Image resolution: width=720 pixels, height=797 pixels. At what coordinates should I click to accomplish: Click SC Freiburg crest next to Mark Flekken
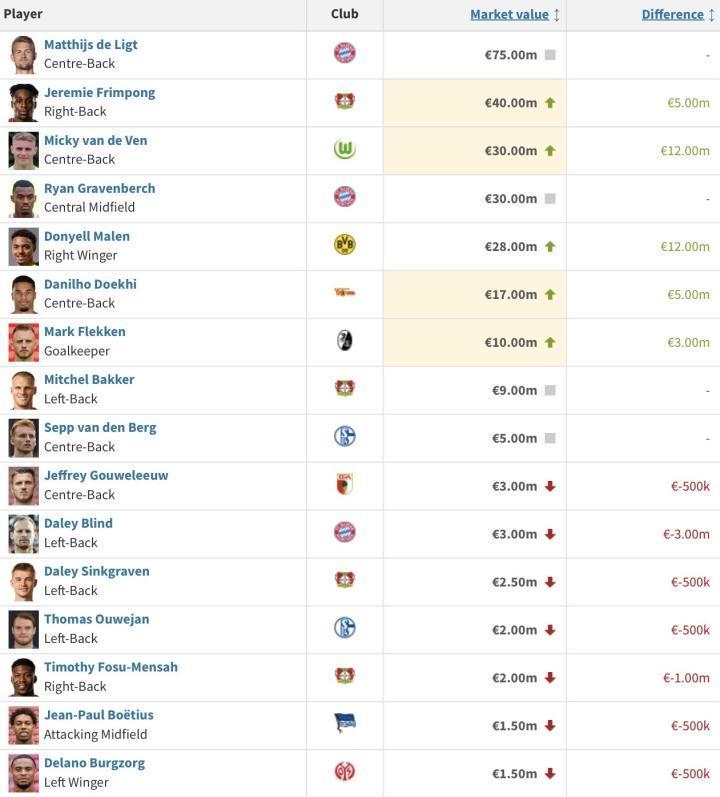344,341
